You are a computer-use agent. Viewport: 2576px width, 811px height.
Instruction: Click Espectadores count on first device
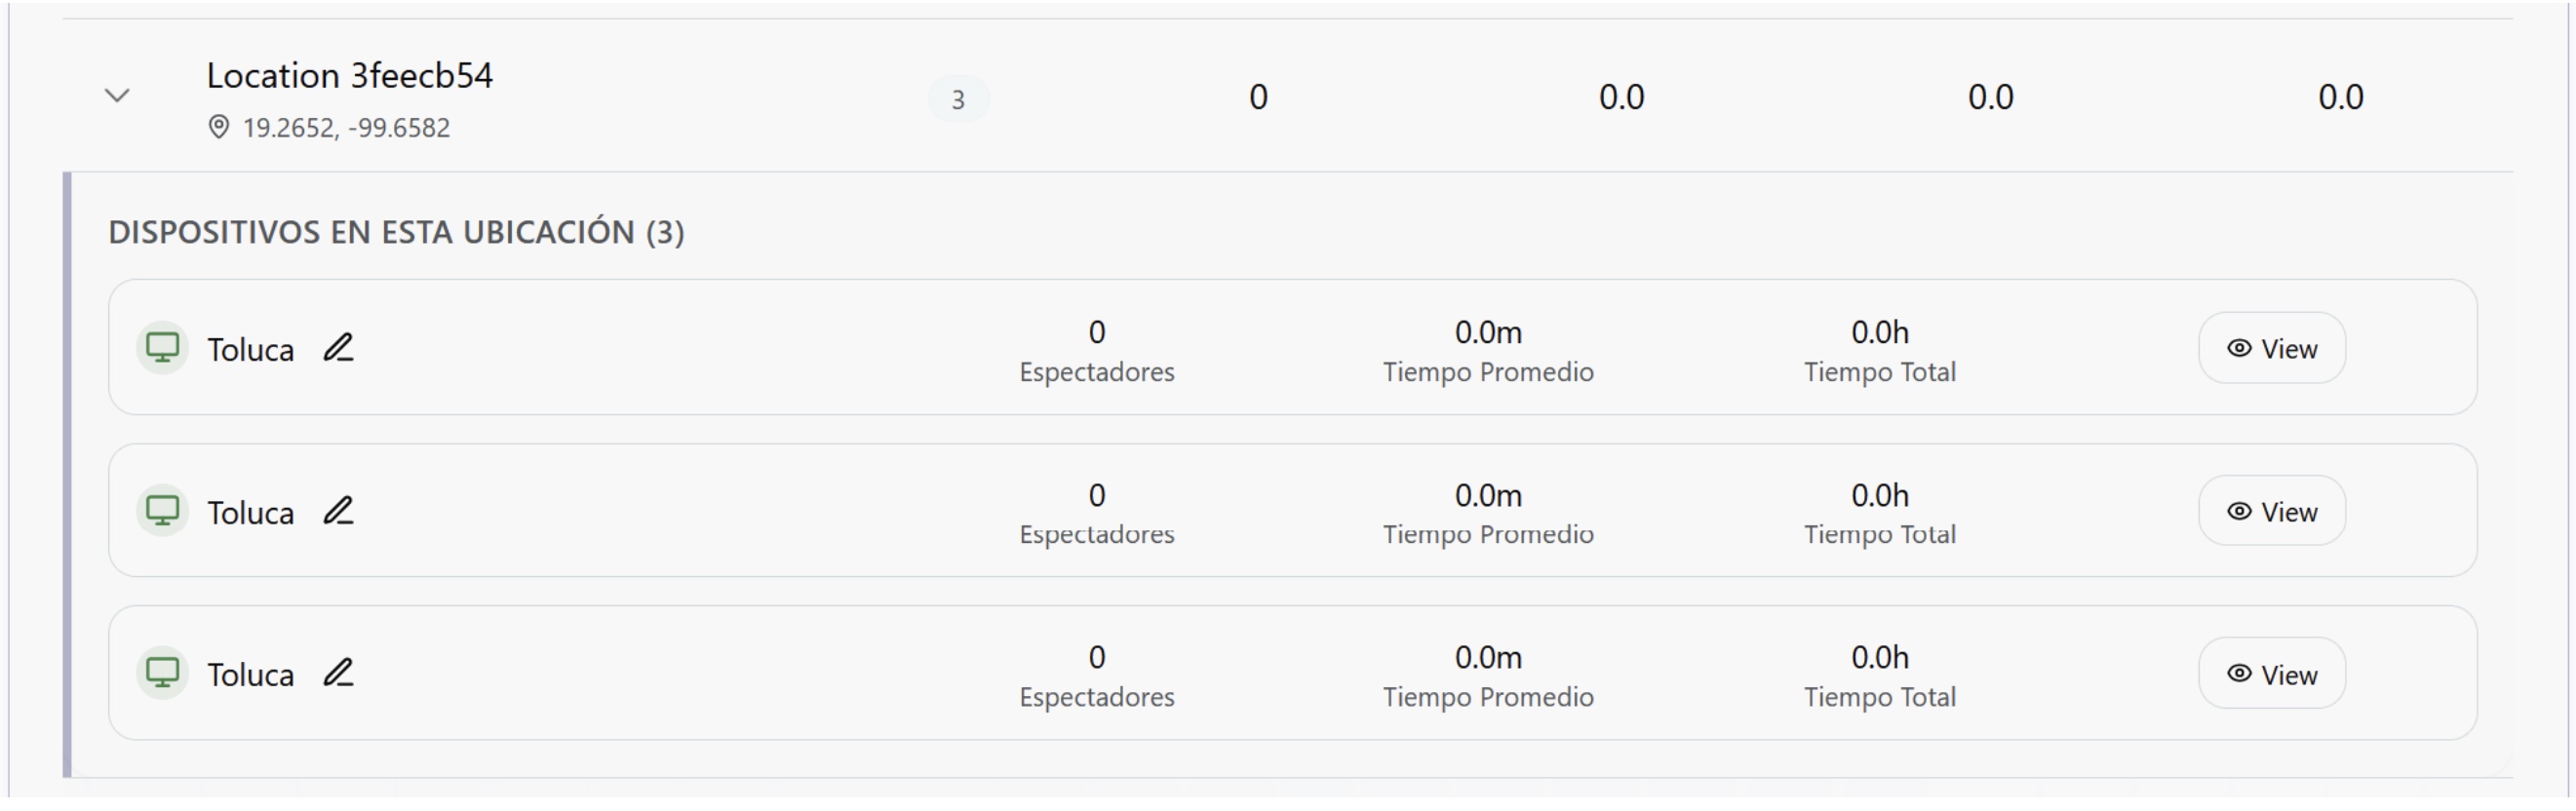click(x=1096, y=332)
